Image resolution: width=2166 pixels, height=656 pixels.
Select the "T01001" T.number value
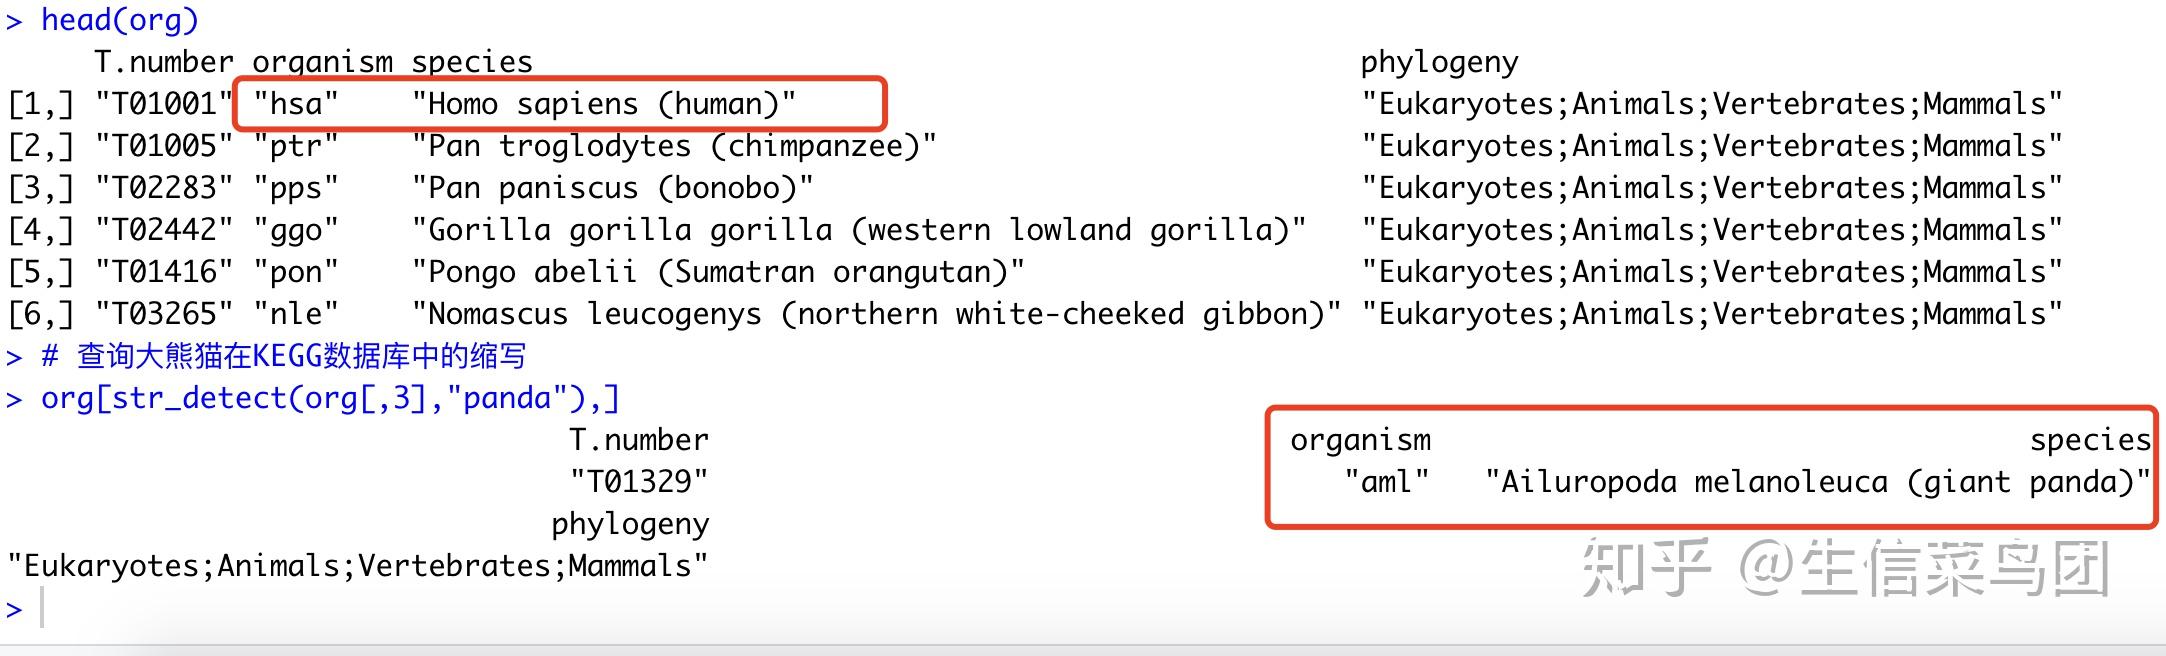click(164, 104)
